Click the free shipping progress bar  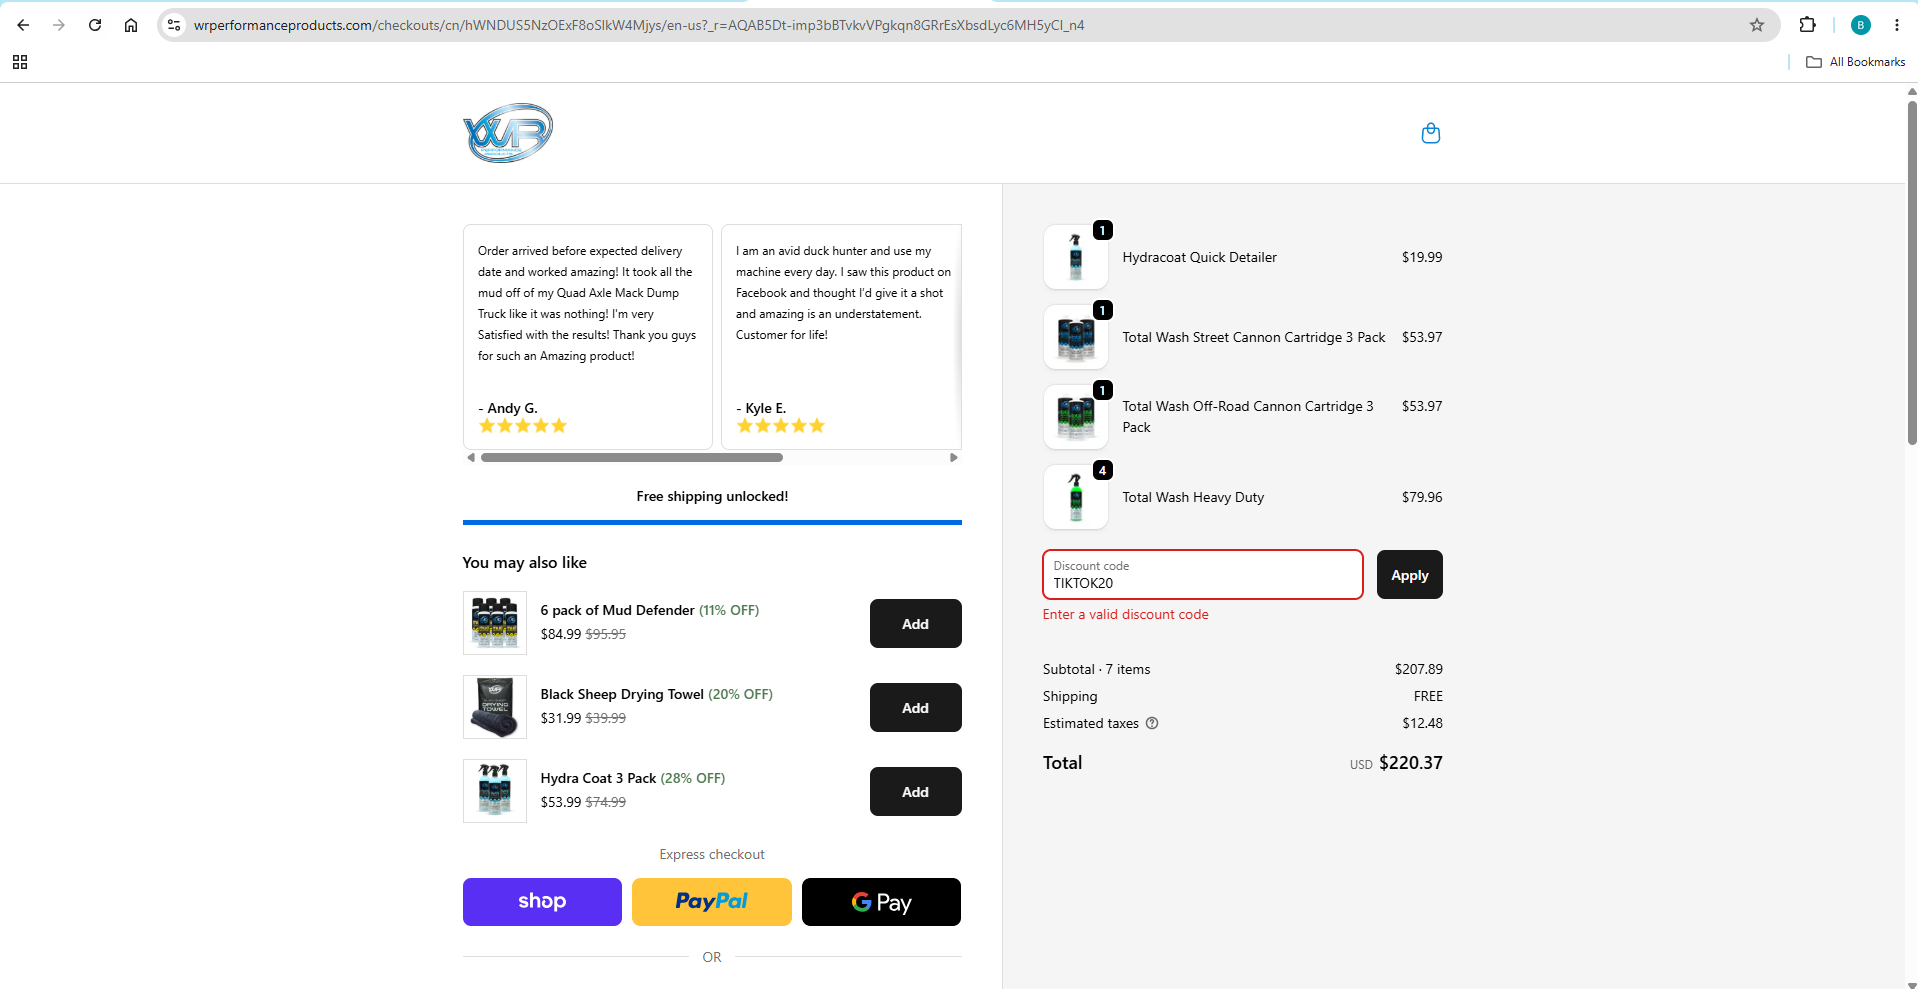(x=712, y=522)
